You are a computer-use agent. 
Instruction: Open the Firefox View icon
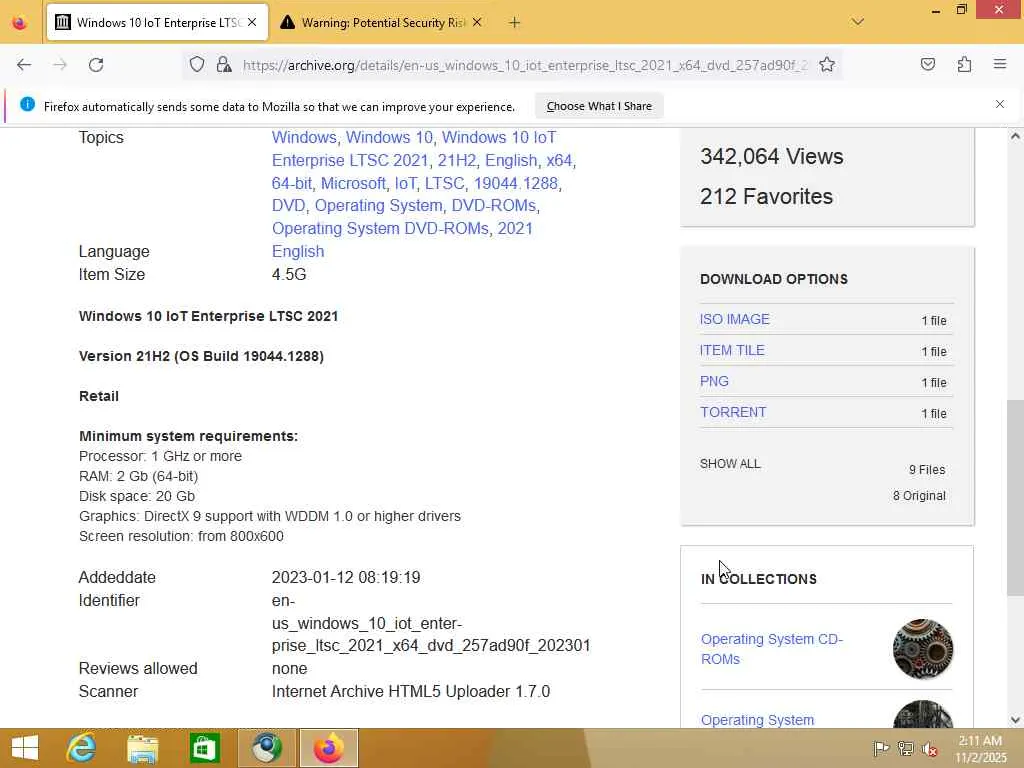[20, 23]
